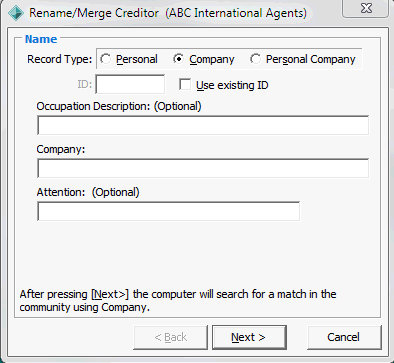
Task: Click the 'Occupation Description: (Optional)' label
Action: [119, 106]
